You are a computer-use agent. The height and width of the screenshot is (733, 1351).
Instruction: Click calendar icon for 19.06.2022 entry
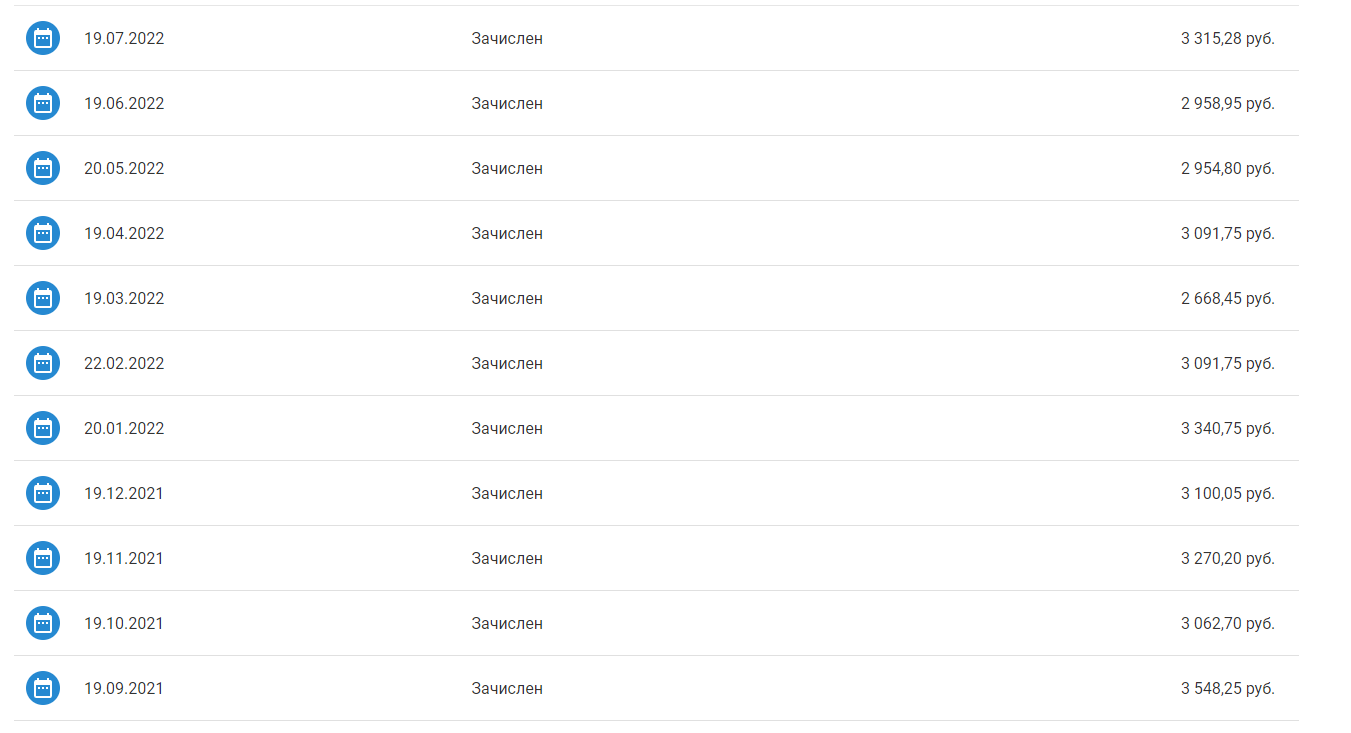(43, 103)
